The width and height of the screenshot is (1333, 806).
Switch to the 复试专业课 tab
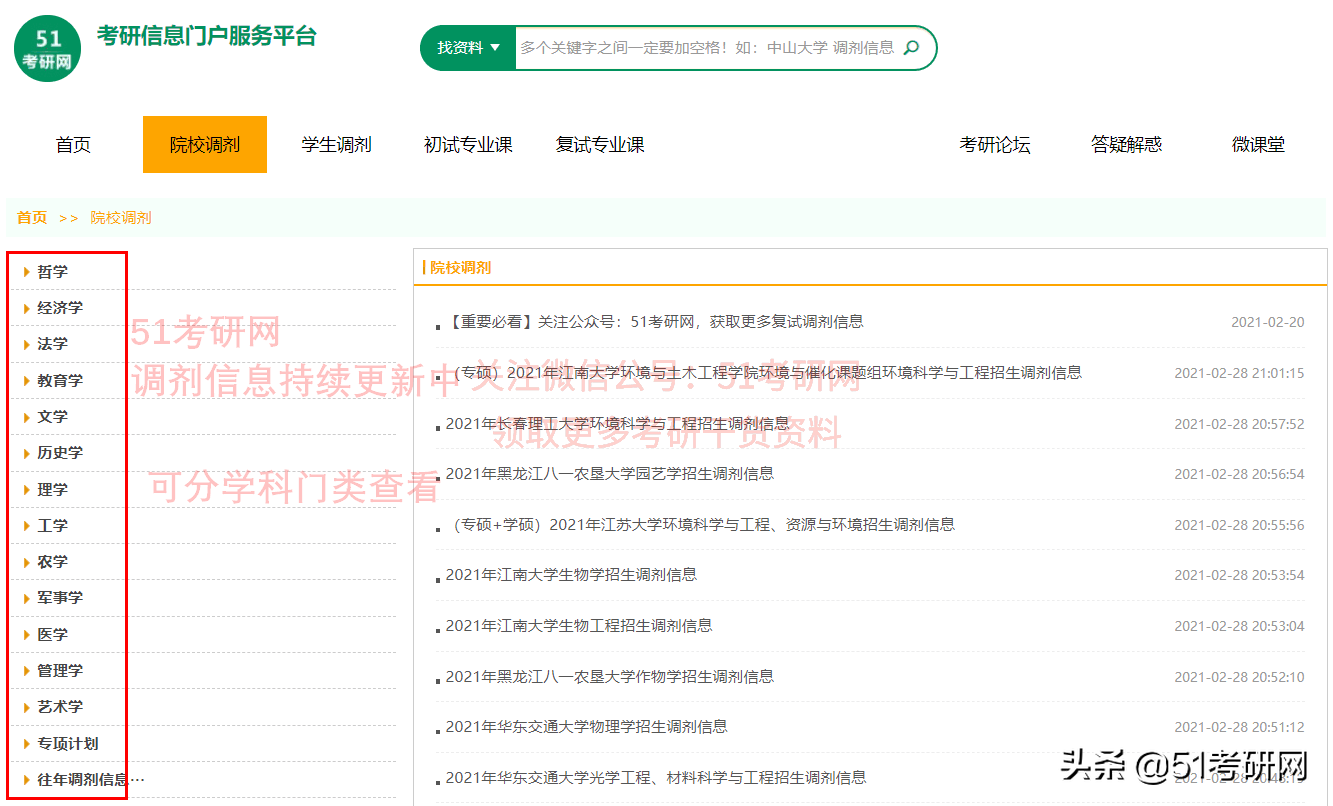click(599, 144)
